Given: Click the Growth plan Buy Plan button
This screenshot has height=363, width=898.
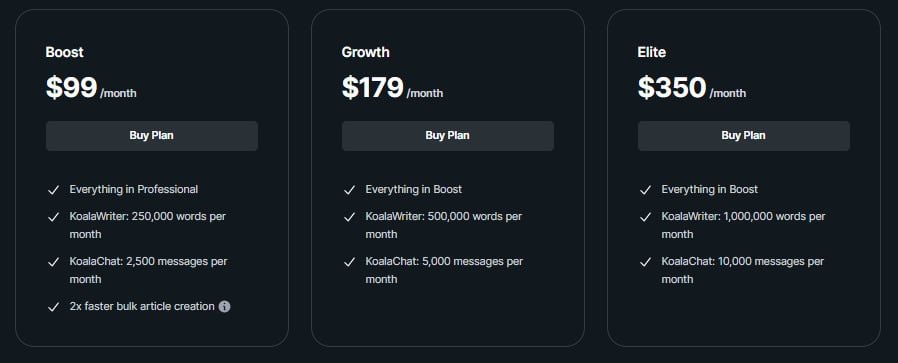Looking at the screenshot, I should [x=448, y=136].
